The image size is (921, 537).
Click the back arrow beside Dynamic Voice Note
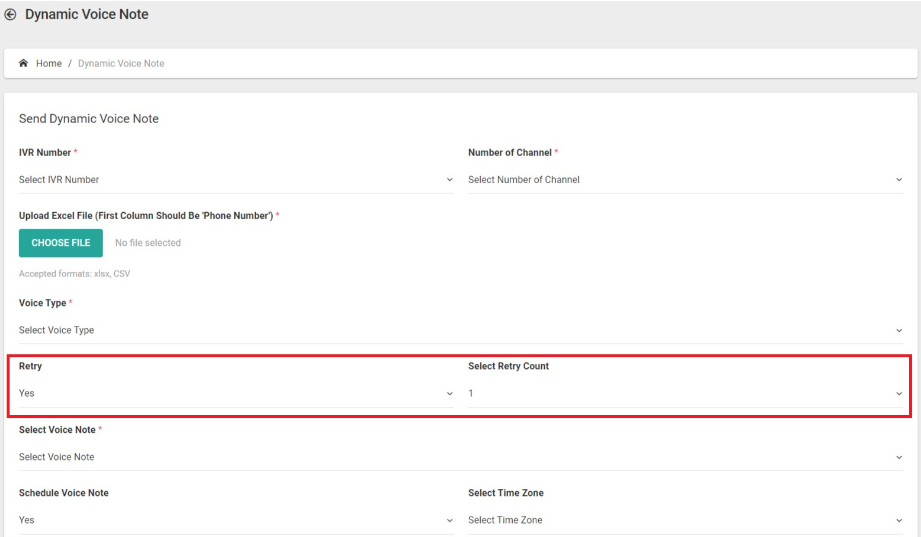click(10, 15)
